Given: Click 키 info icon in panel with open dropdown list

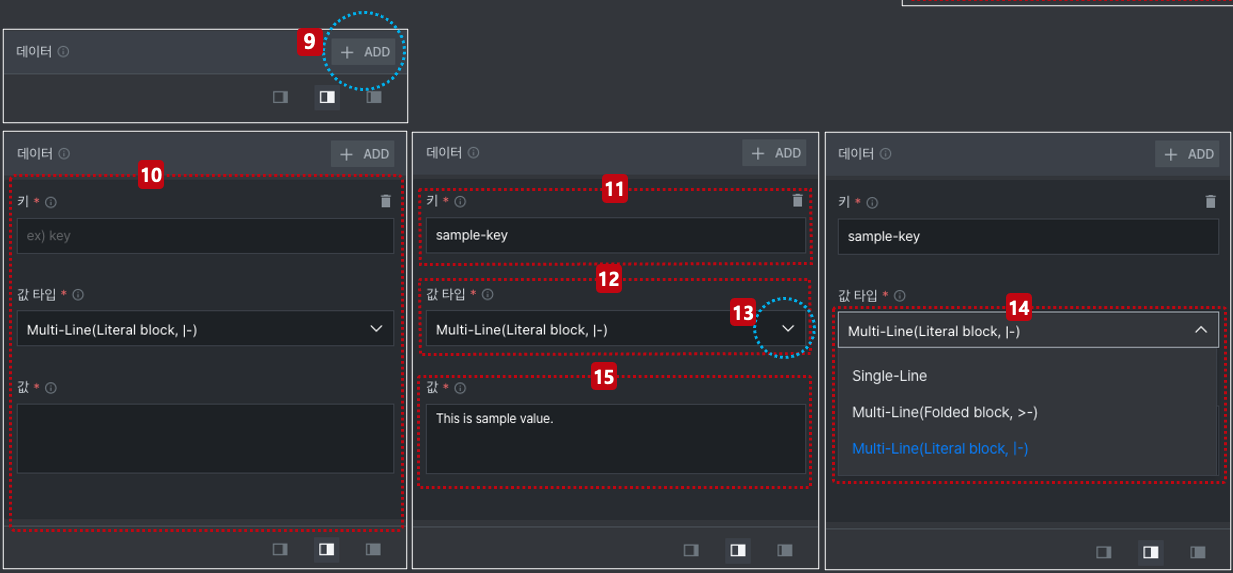Looking at the screenshot, I should tap(872, 203).
